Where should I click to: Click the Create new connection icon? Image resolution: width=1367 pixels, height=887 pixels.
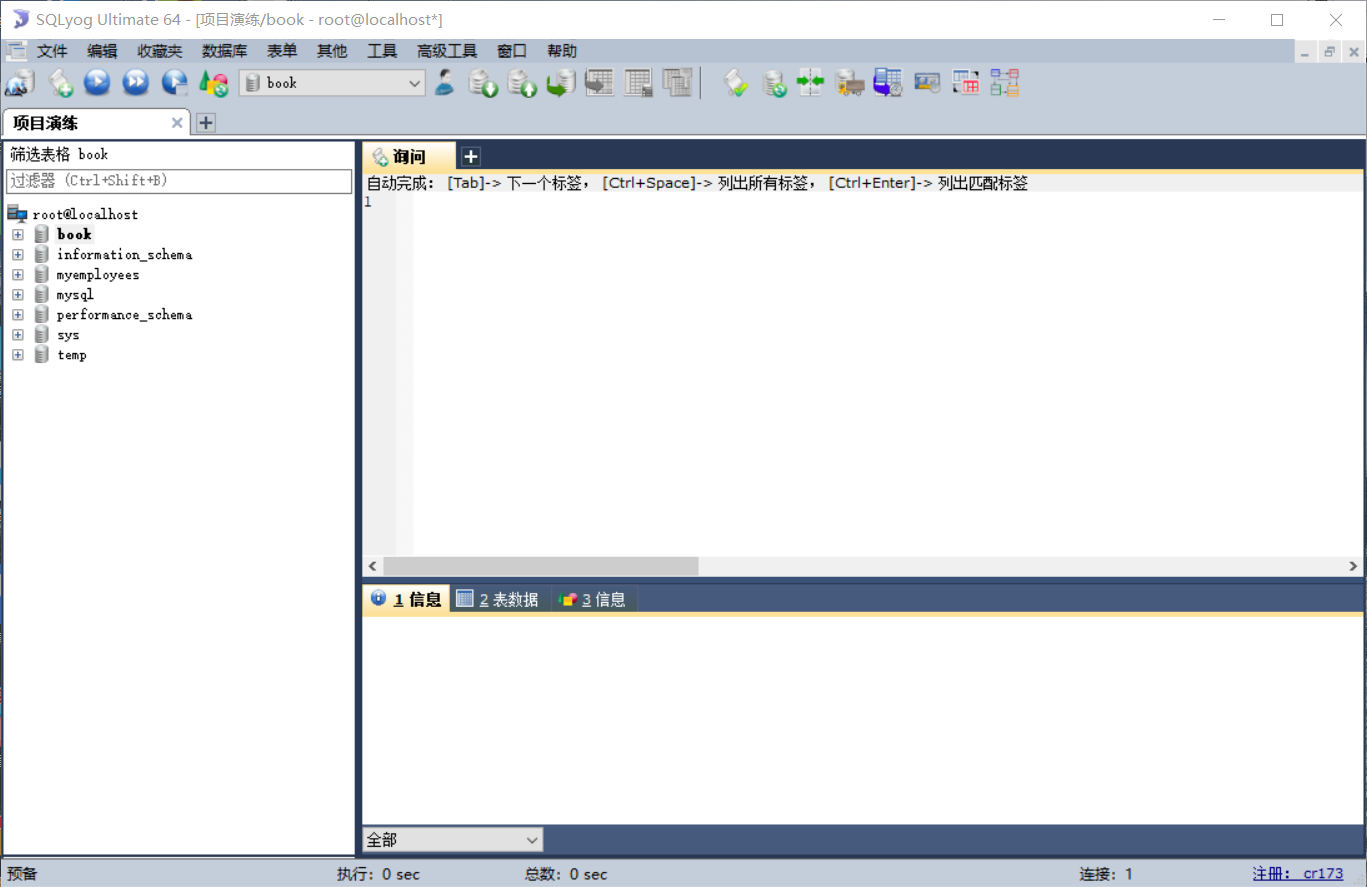click(20, 83)
